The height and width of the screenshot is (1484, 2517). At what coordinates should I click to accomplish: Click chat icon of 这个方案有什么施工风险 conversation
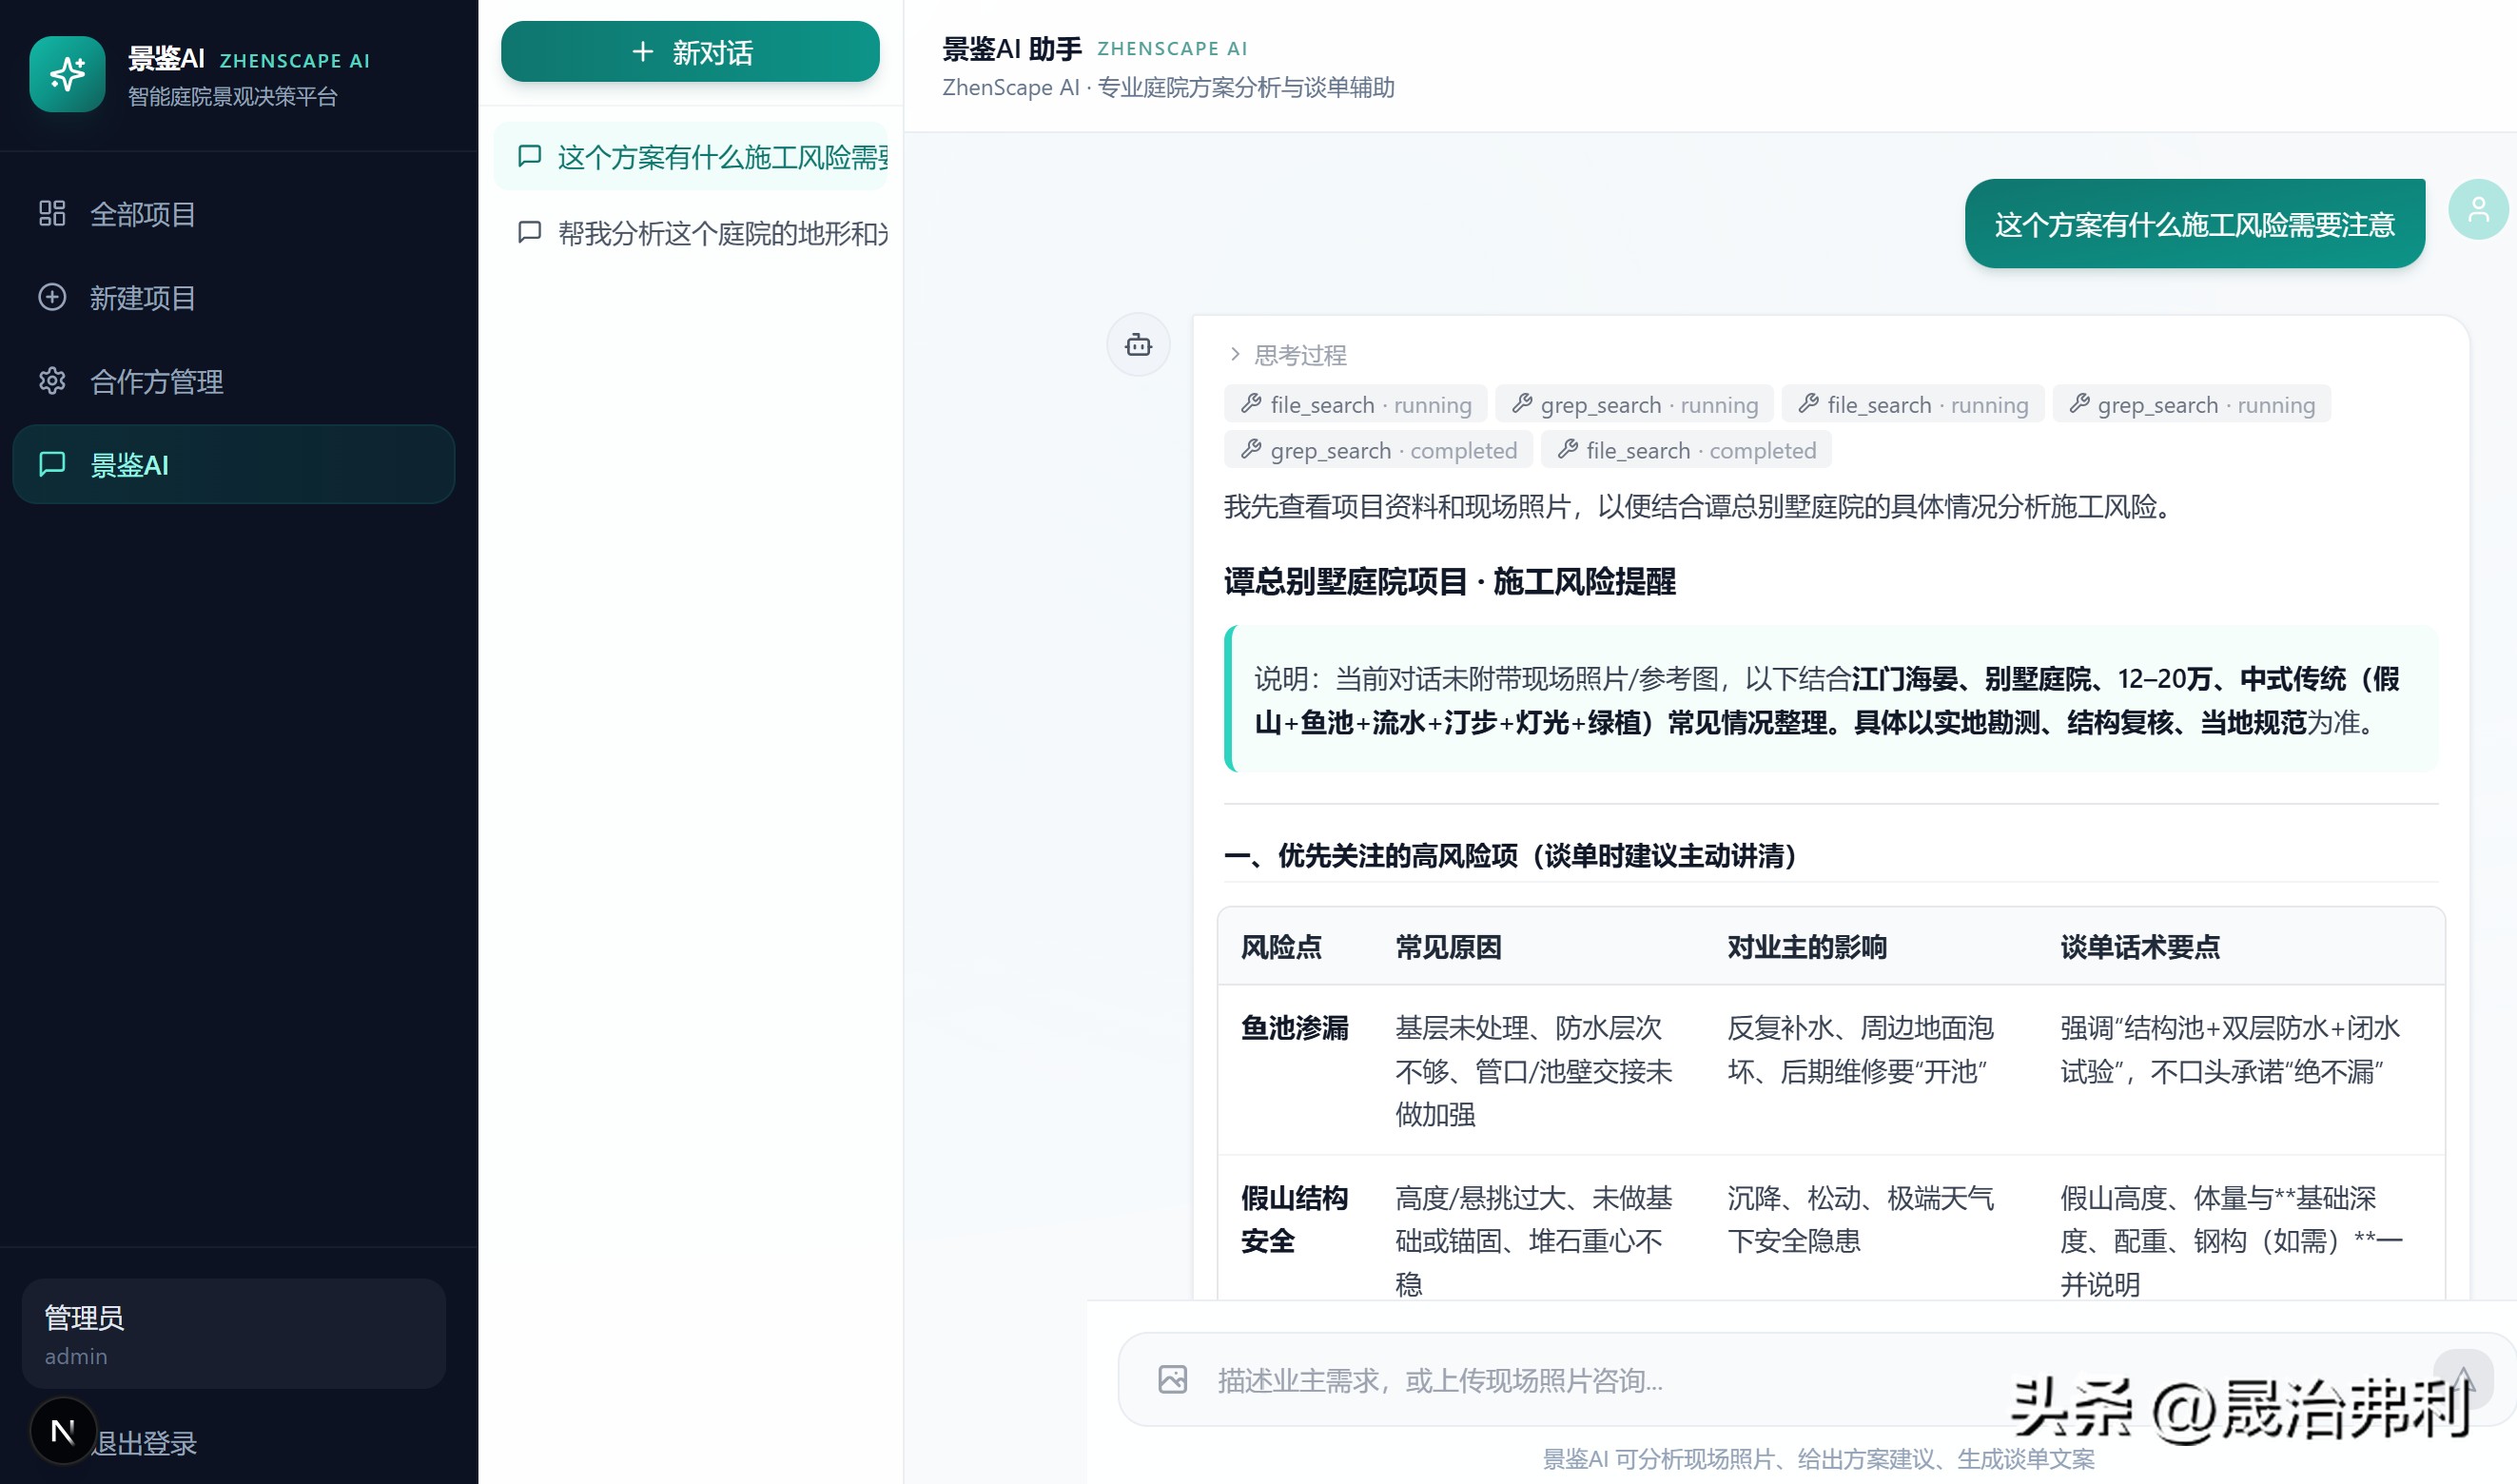(529, 156)
